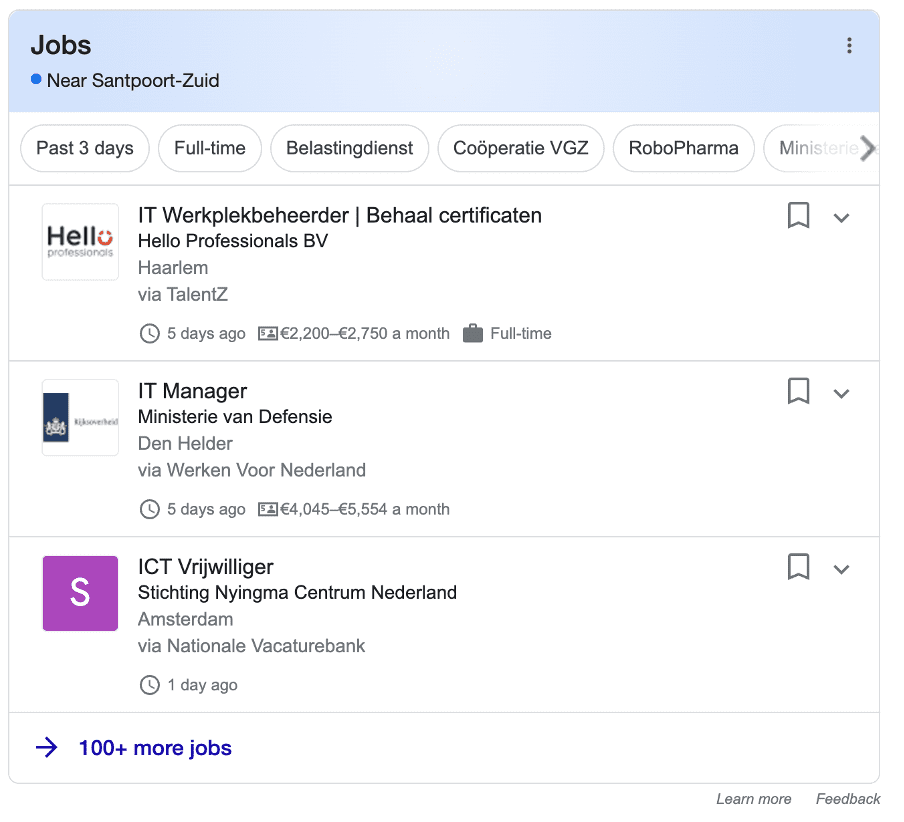The image size is (904, 822).
Task: Select Stichting Nyingma Centrum Nederland text
Action: click(x=297, y=593)
